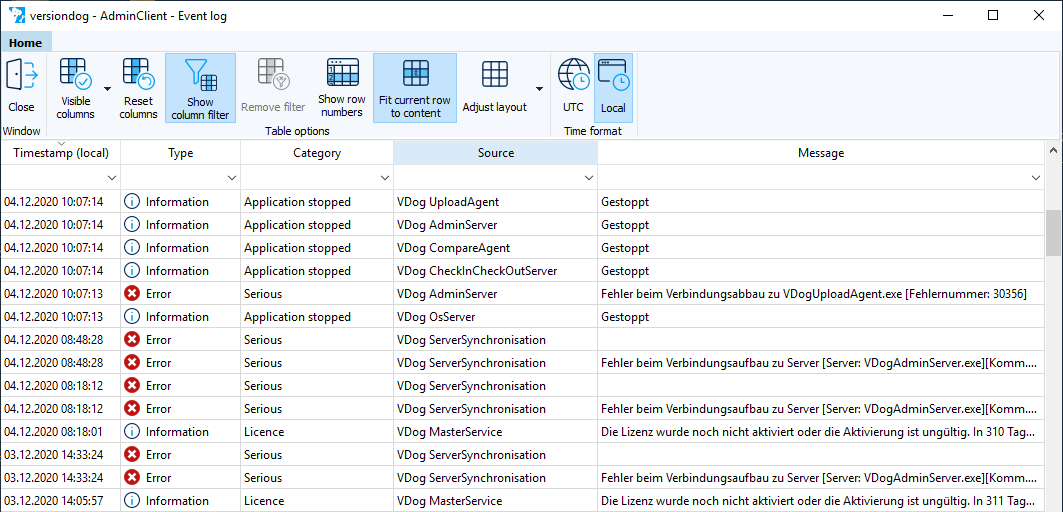This screenshot has width=1063, height=512.
Task: Click info icon in VDog CompareAgent row
Action: coord(132,248)
